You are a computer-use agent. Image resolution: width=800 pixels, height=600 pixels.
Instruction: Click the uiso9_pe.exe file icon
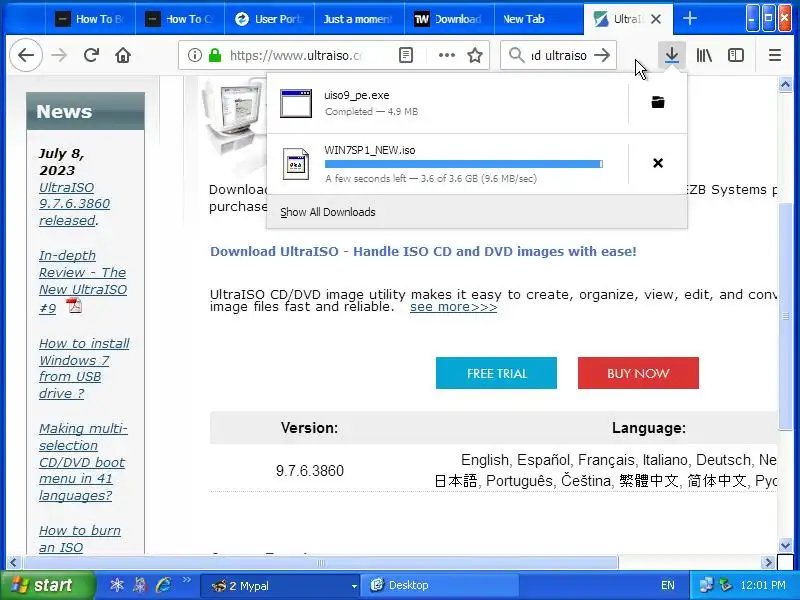pyautogui.click(x=296, y=104)
